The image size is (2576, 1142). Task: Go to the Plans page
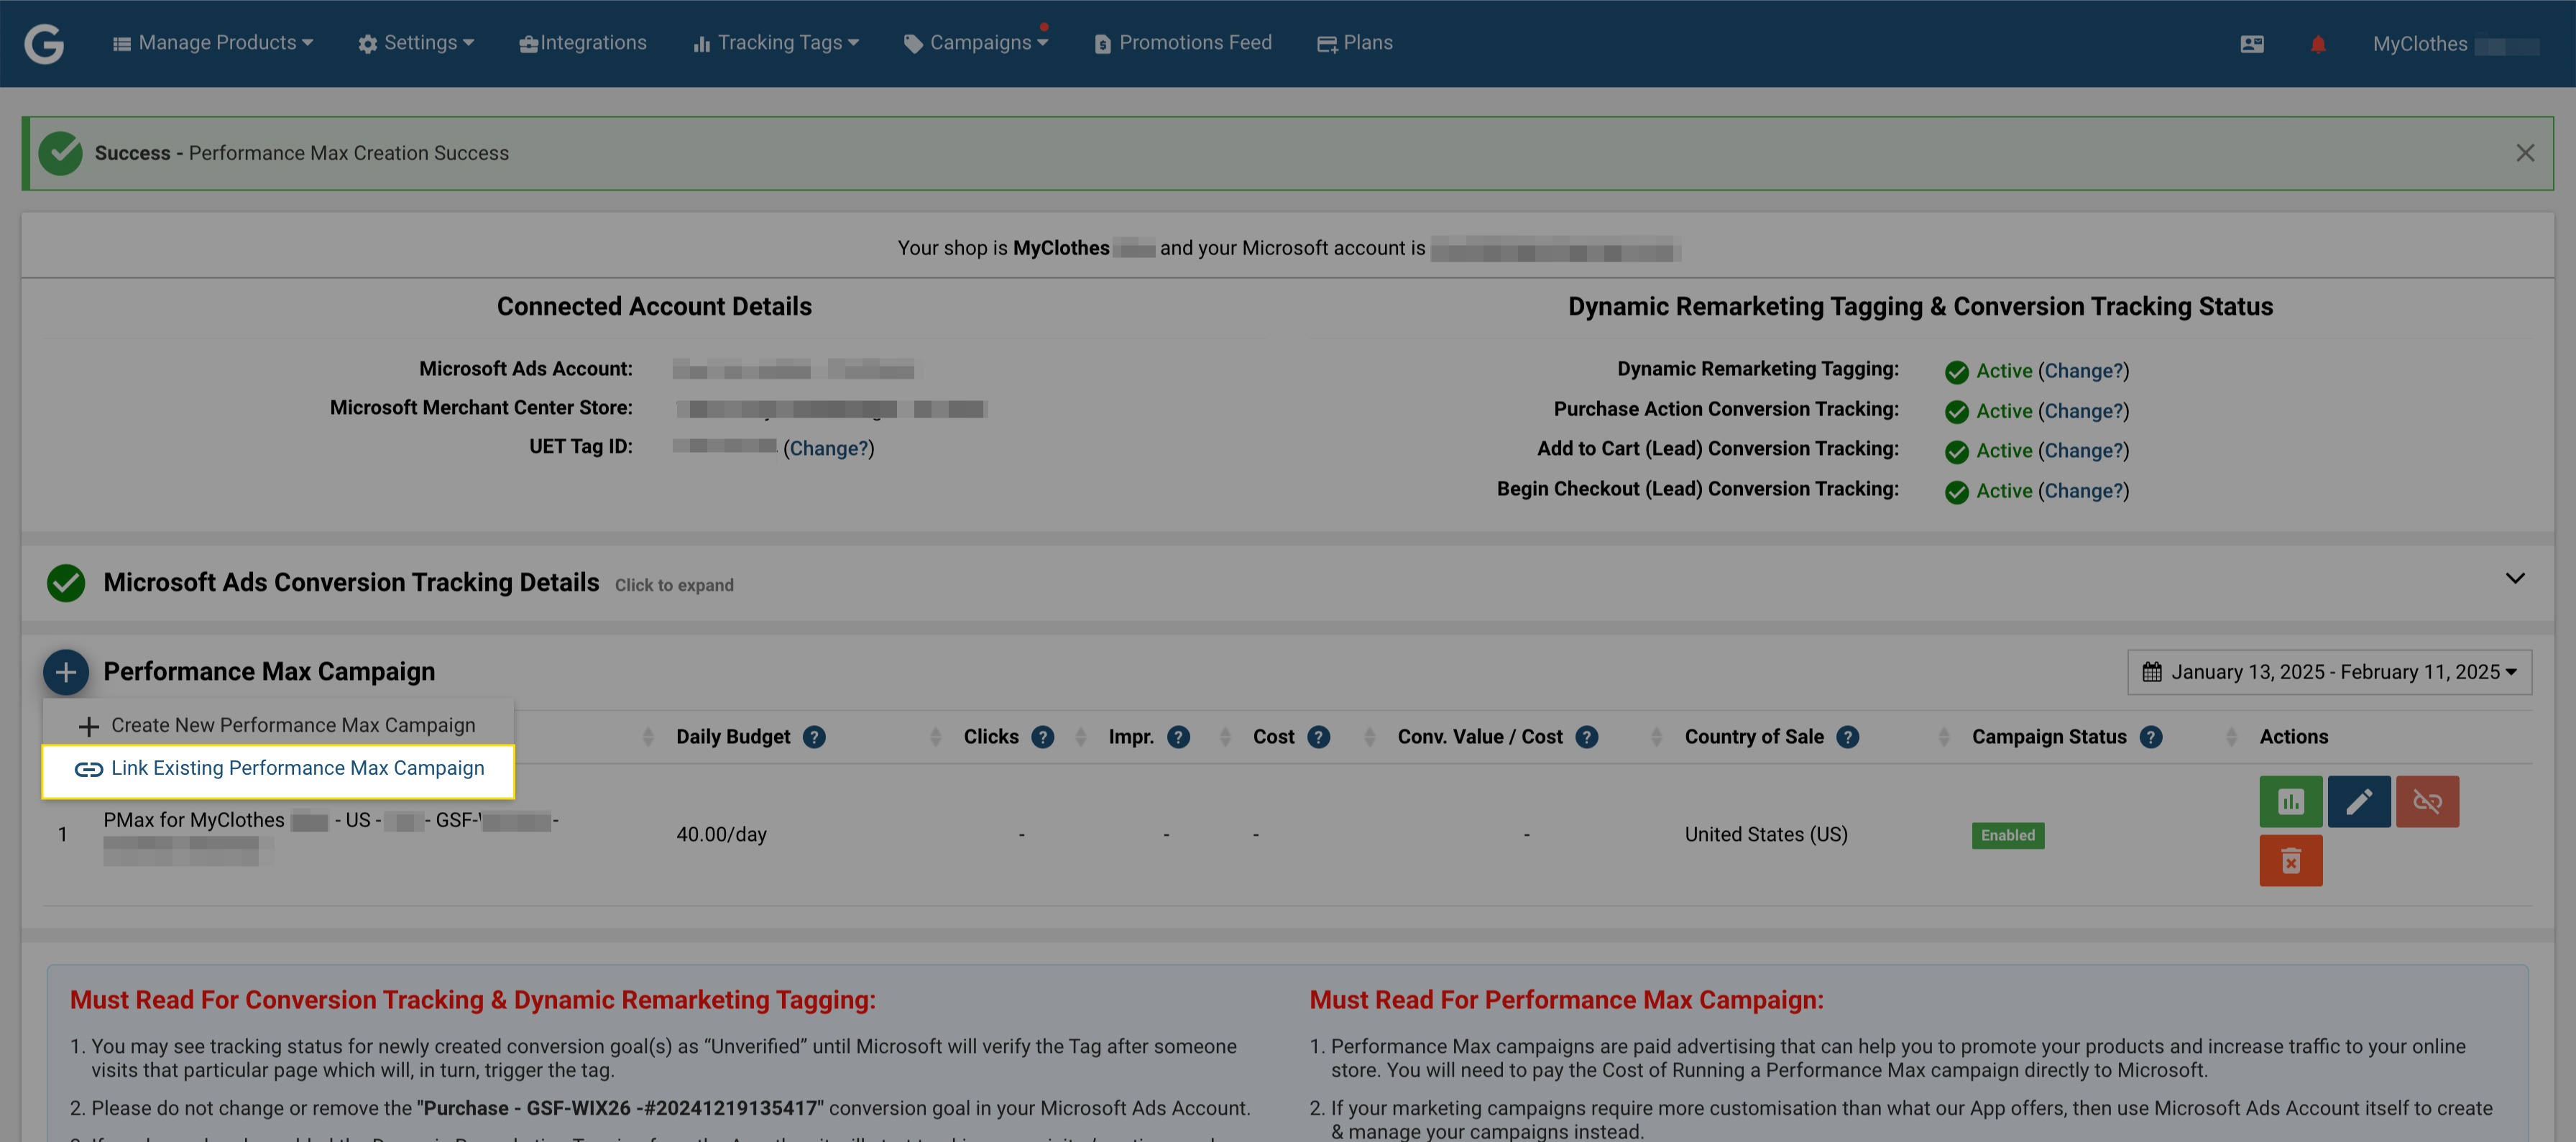pos(1355,43)
